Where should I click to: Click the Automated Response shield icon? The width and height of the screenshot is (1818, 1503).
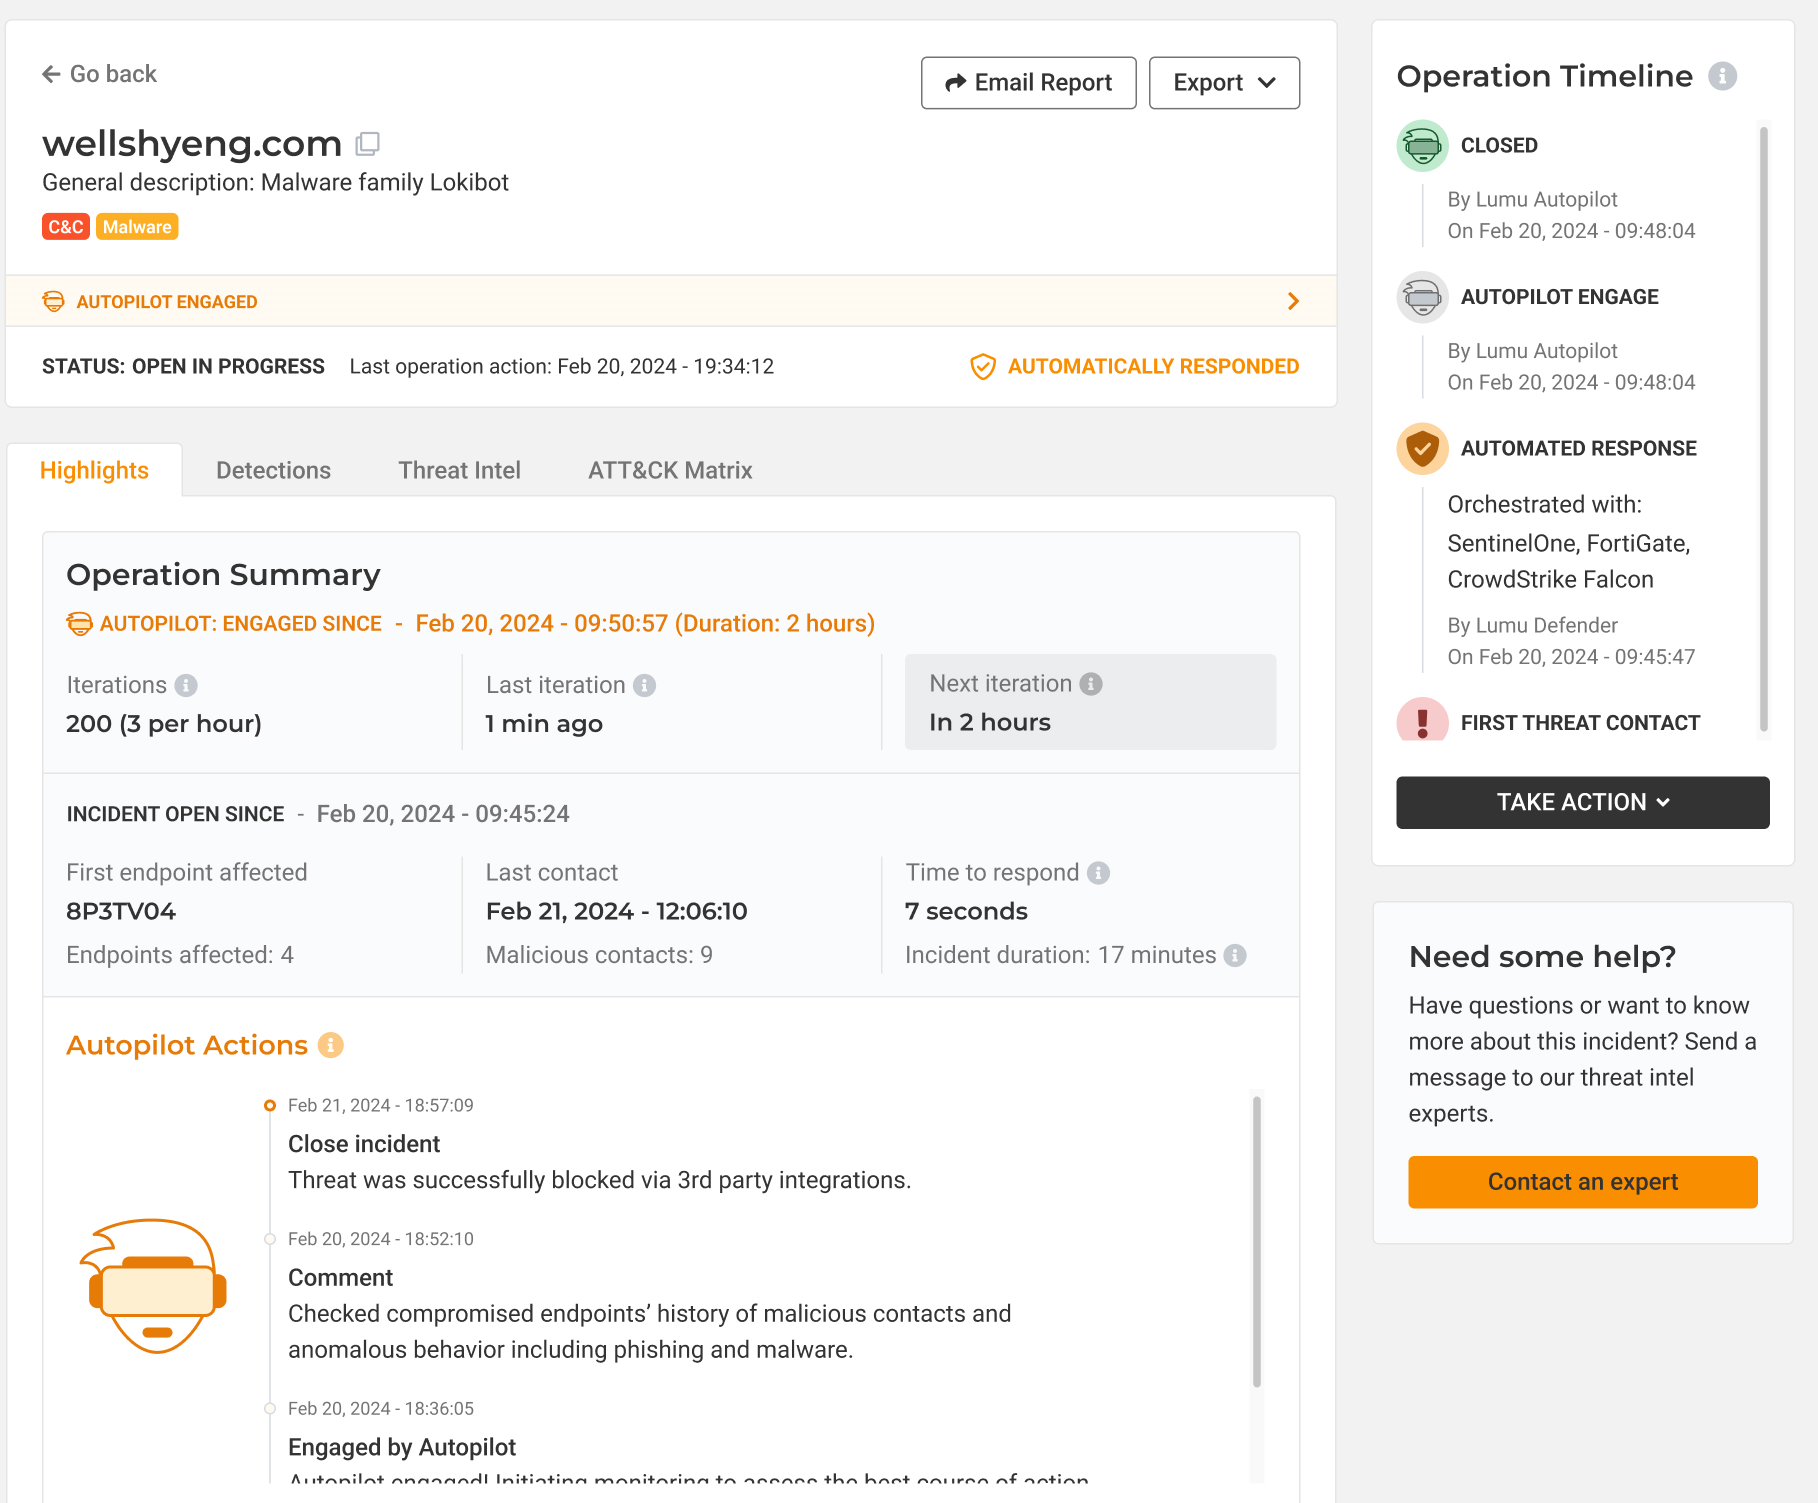(x=1422, y=449)
